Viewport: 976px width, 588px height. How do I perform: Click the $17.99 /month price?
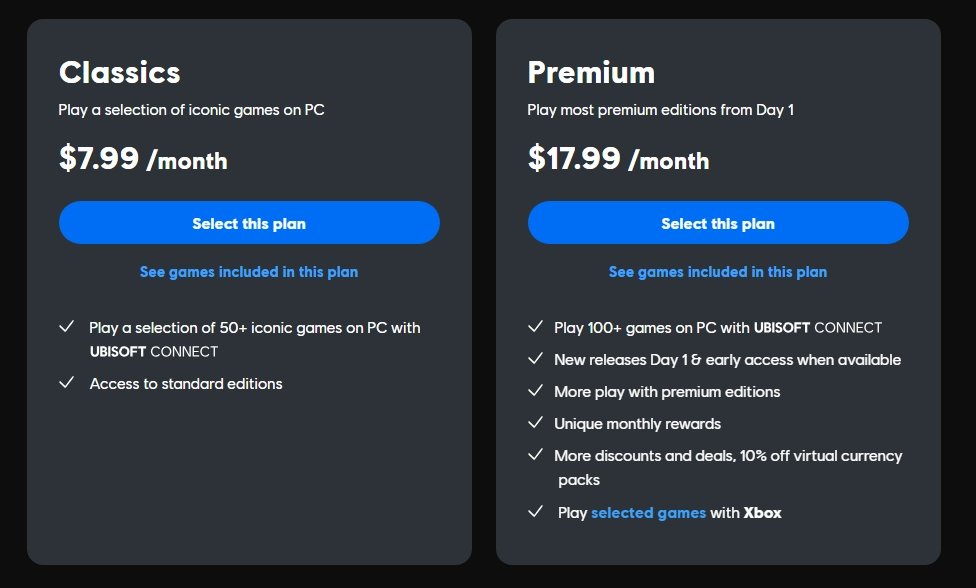(618, 158)
